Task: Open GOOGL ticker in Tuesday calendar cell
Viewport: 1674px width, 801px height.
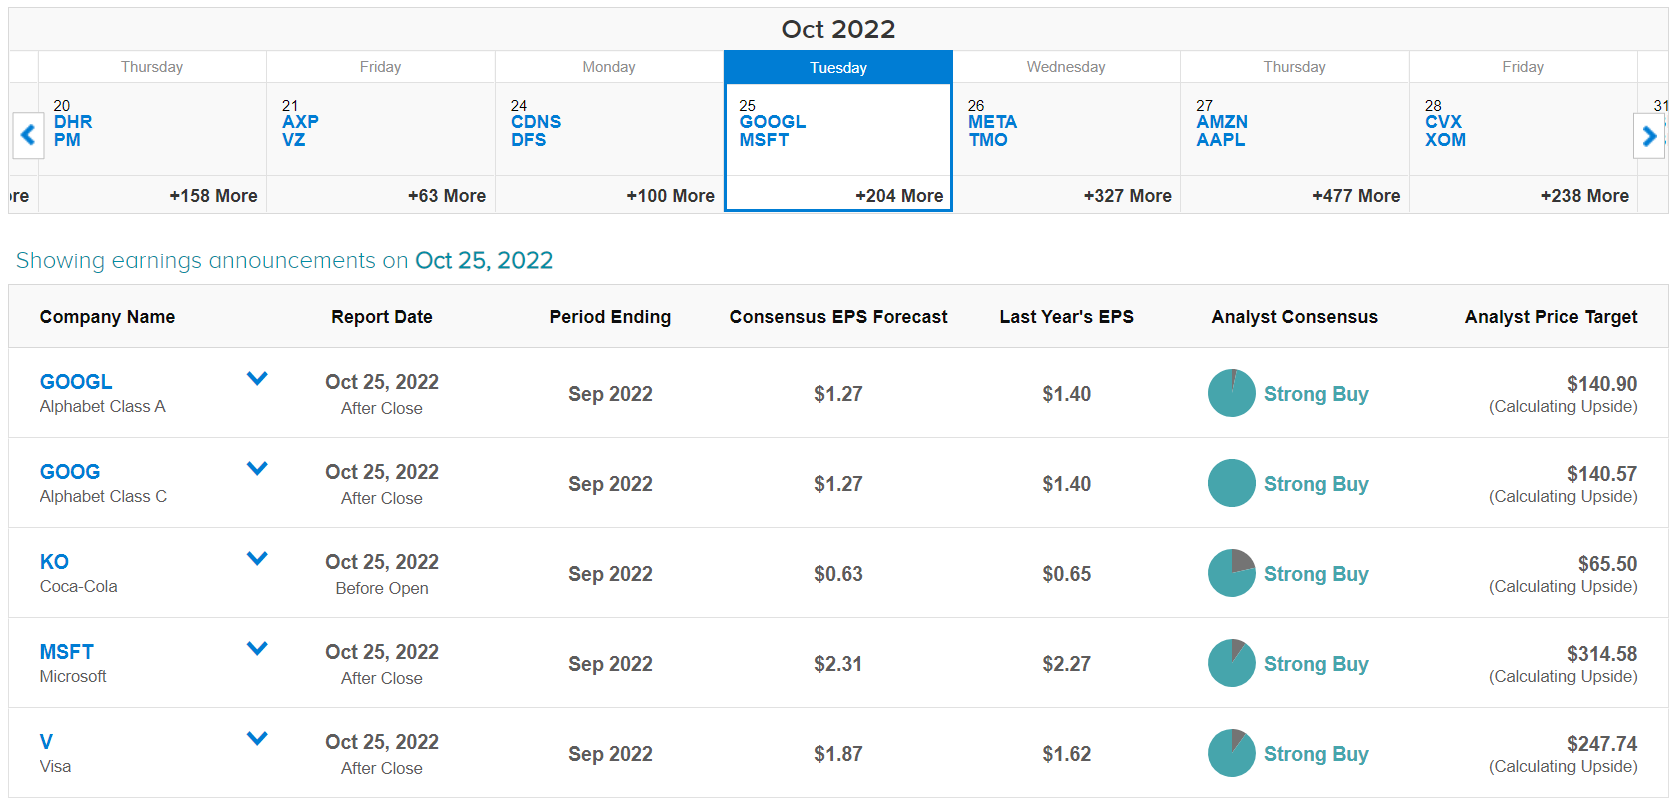Action: [772, 122]
